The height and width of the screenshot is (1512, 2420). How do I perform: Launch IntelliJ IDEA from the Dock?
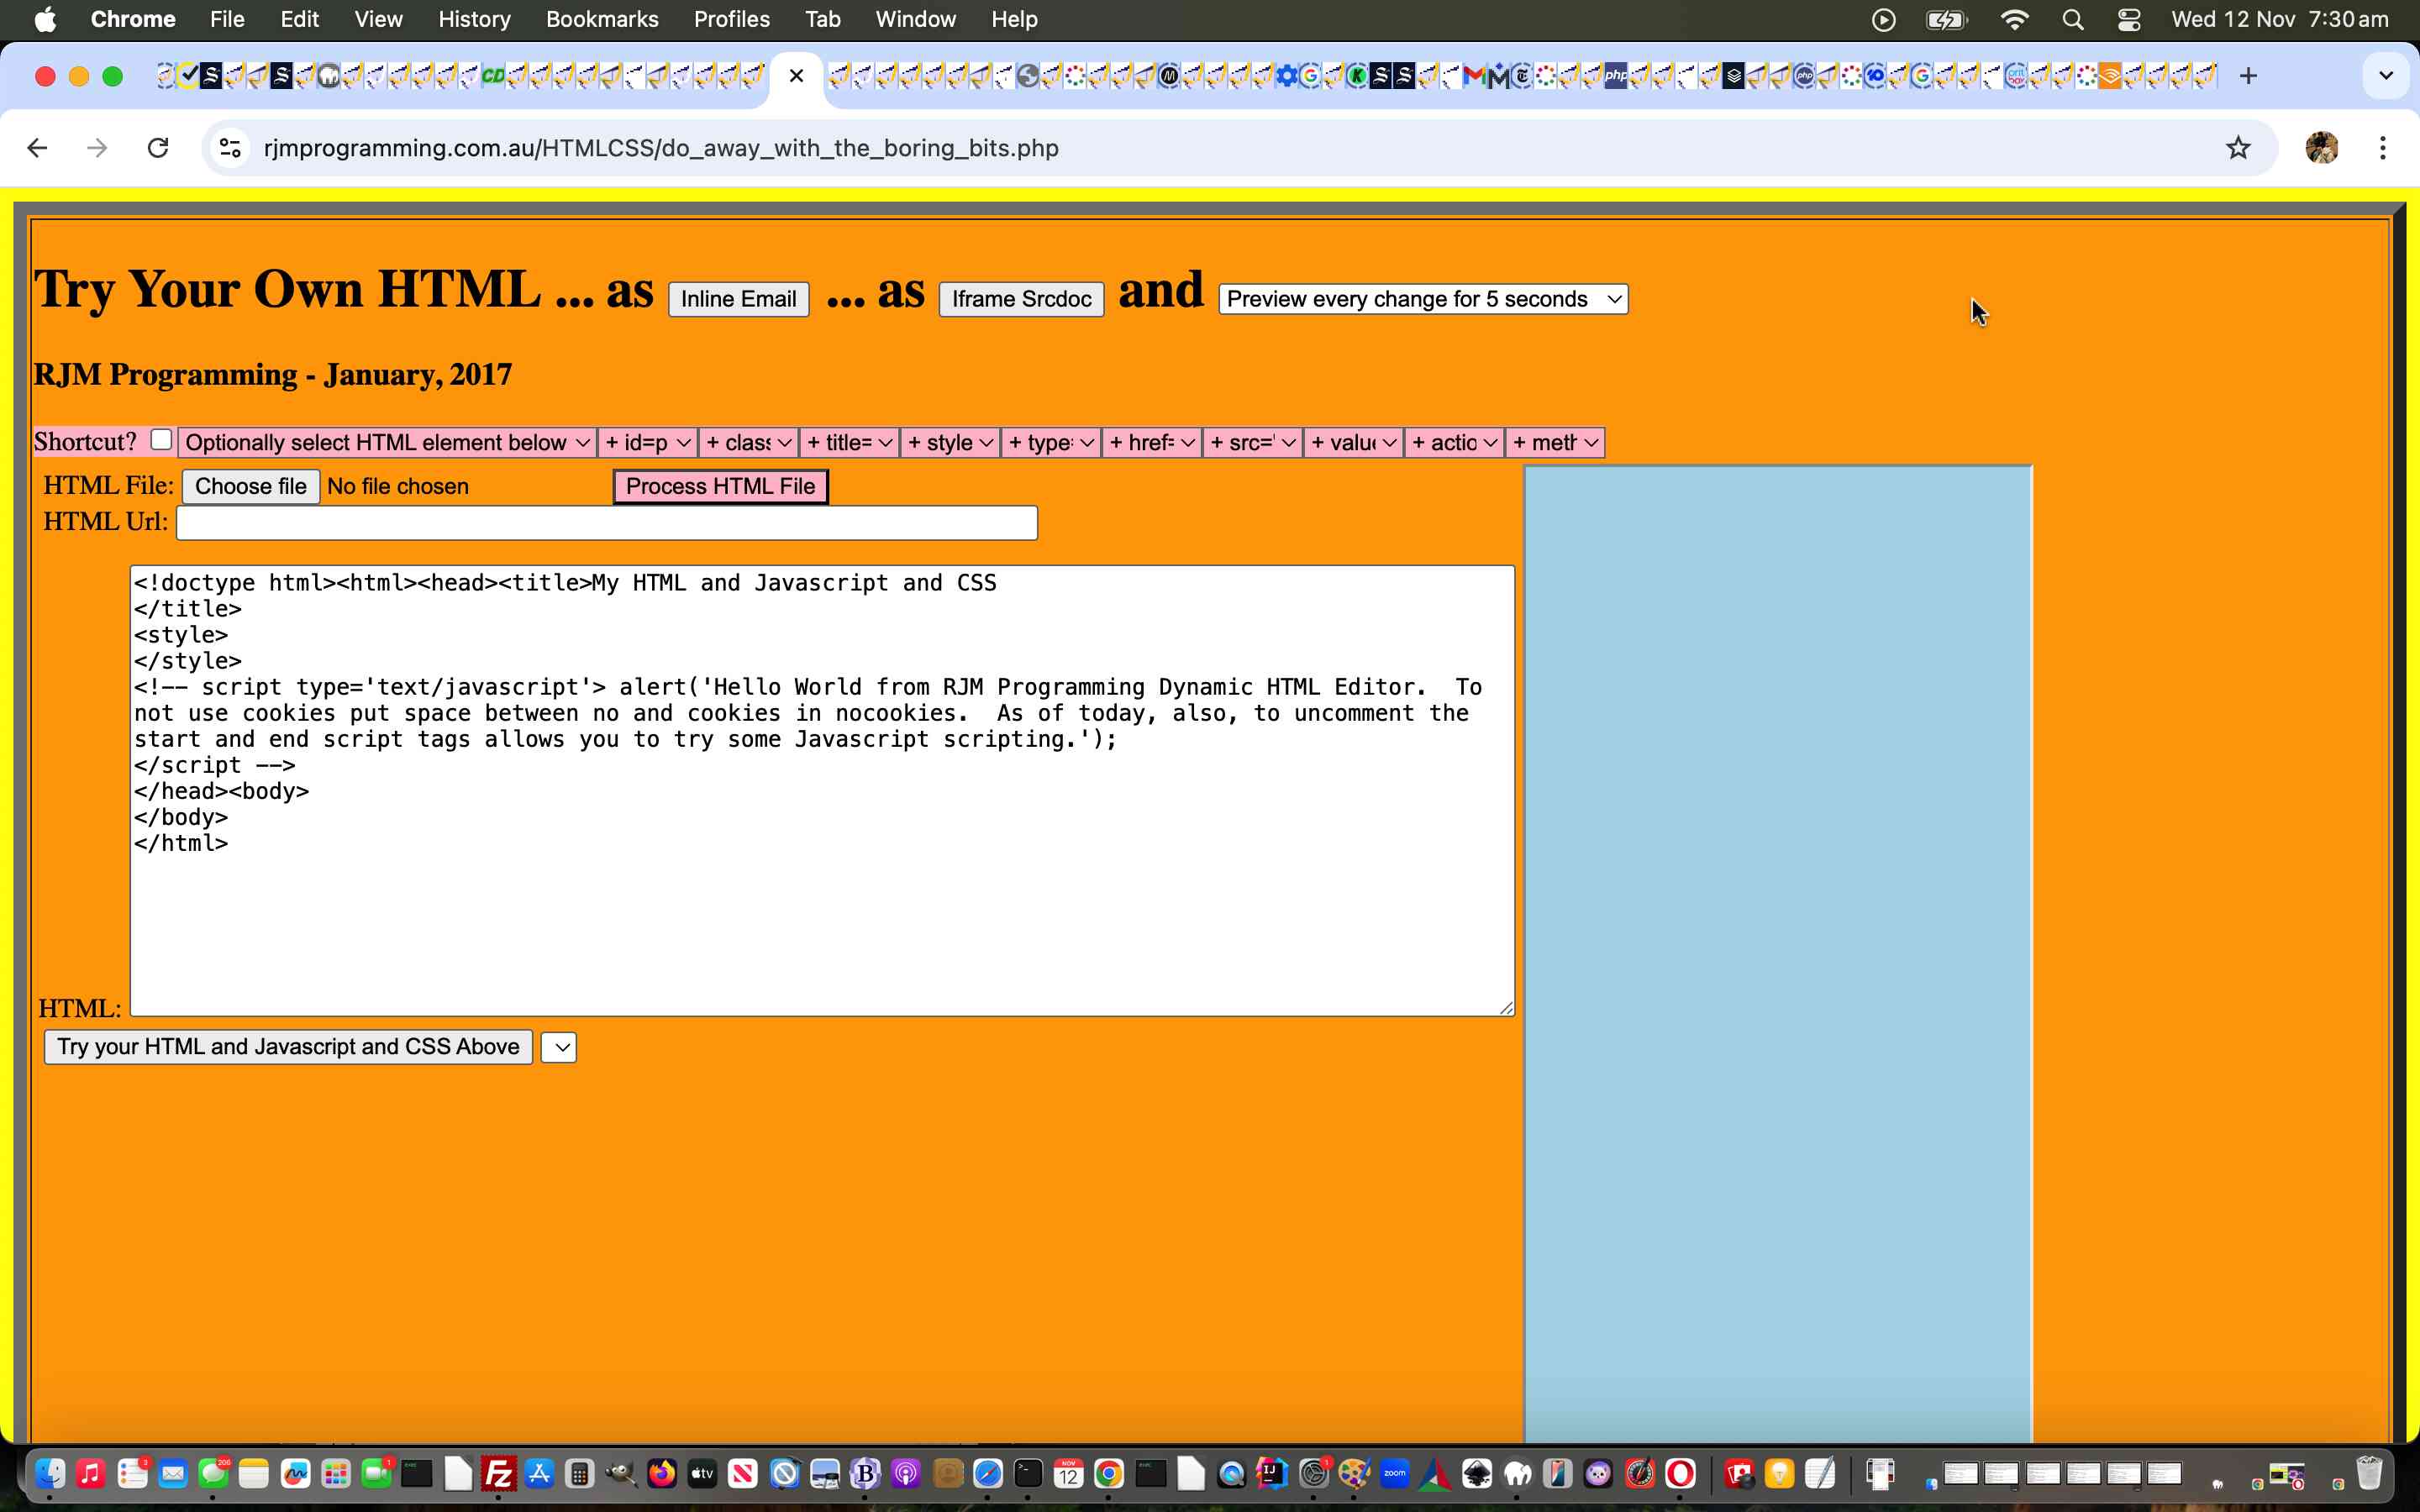1271,1473
